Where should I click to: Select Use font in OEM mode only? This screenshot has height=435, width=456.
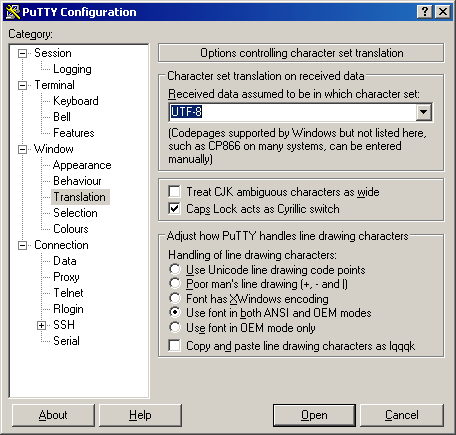point(175,327)
